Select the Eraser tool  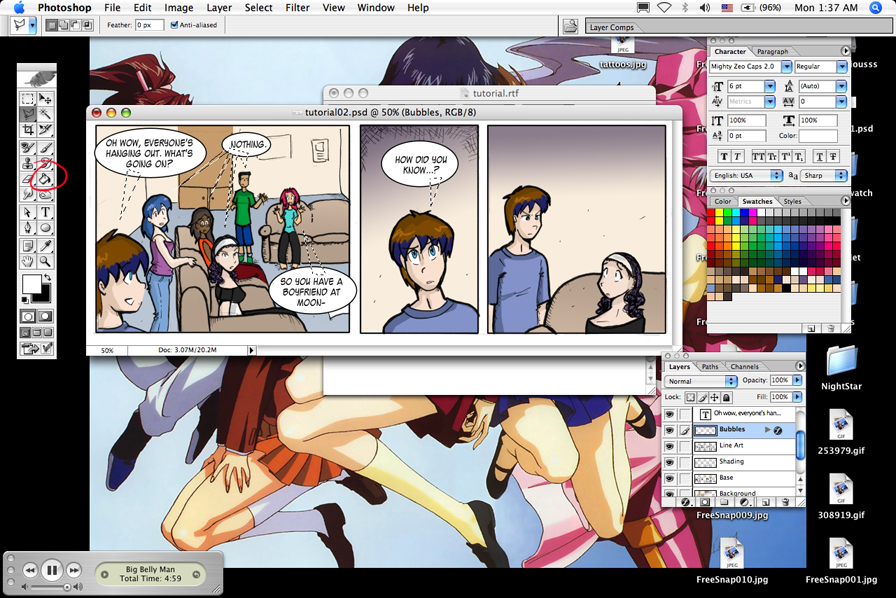click(27, 180)
